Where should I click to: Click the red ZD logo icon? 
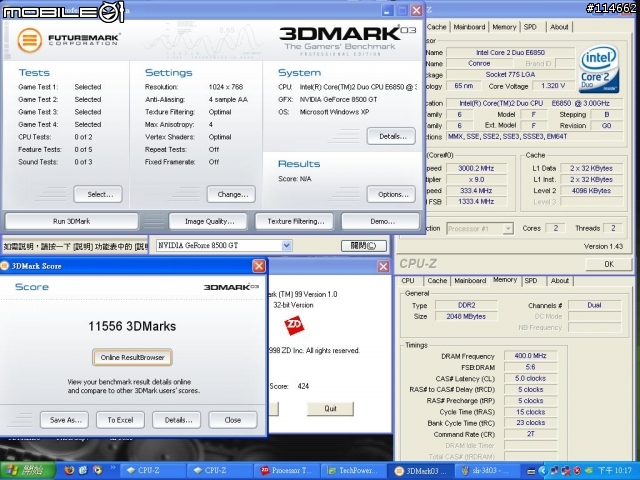[x=294, y=325]
